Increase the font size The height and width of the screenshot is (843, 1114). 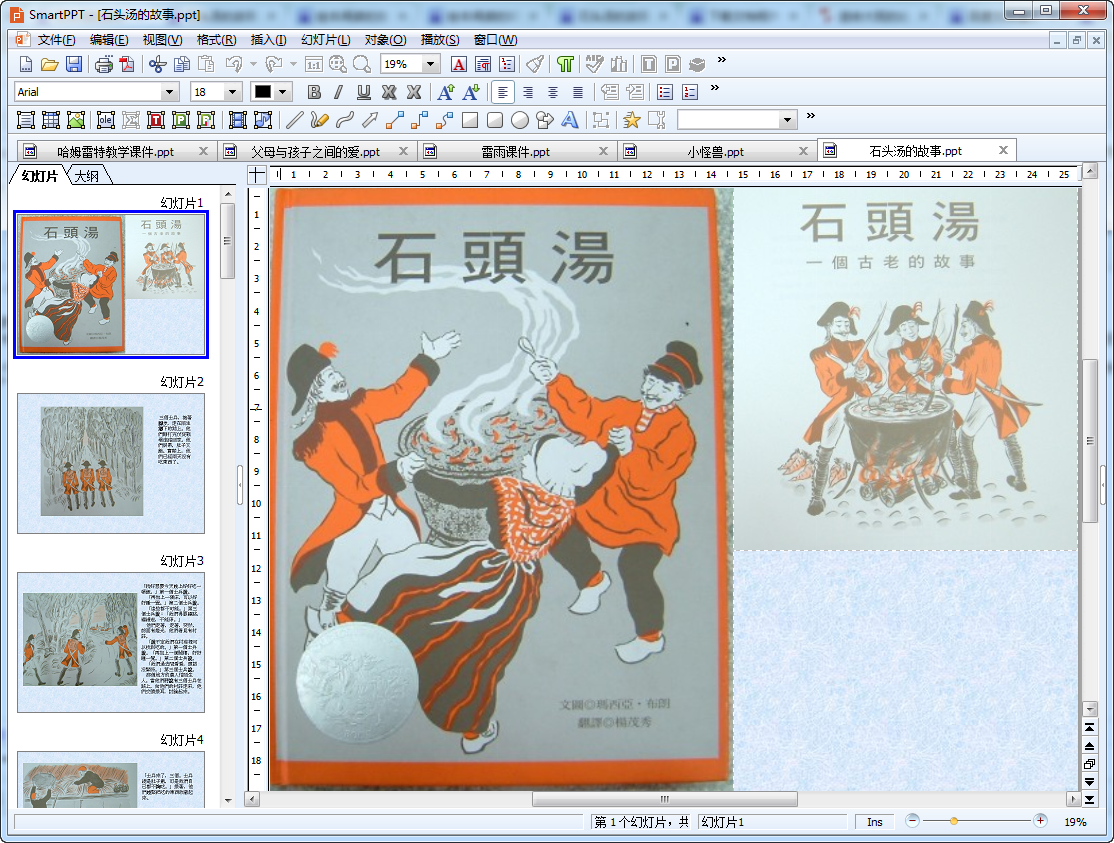click(446, 92)
